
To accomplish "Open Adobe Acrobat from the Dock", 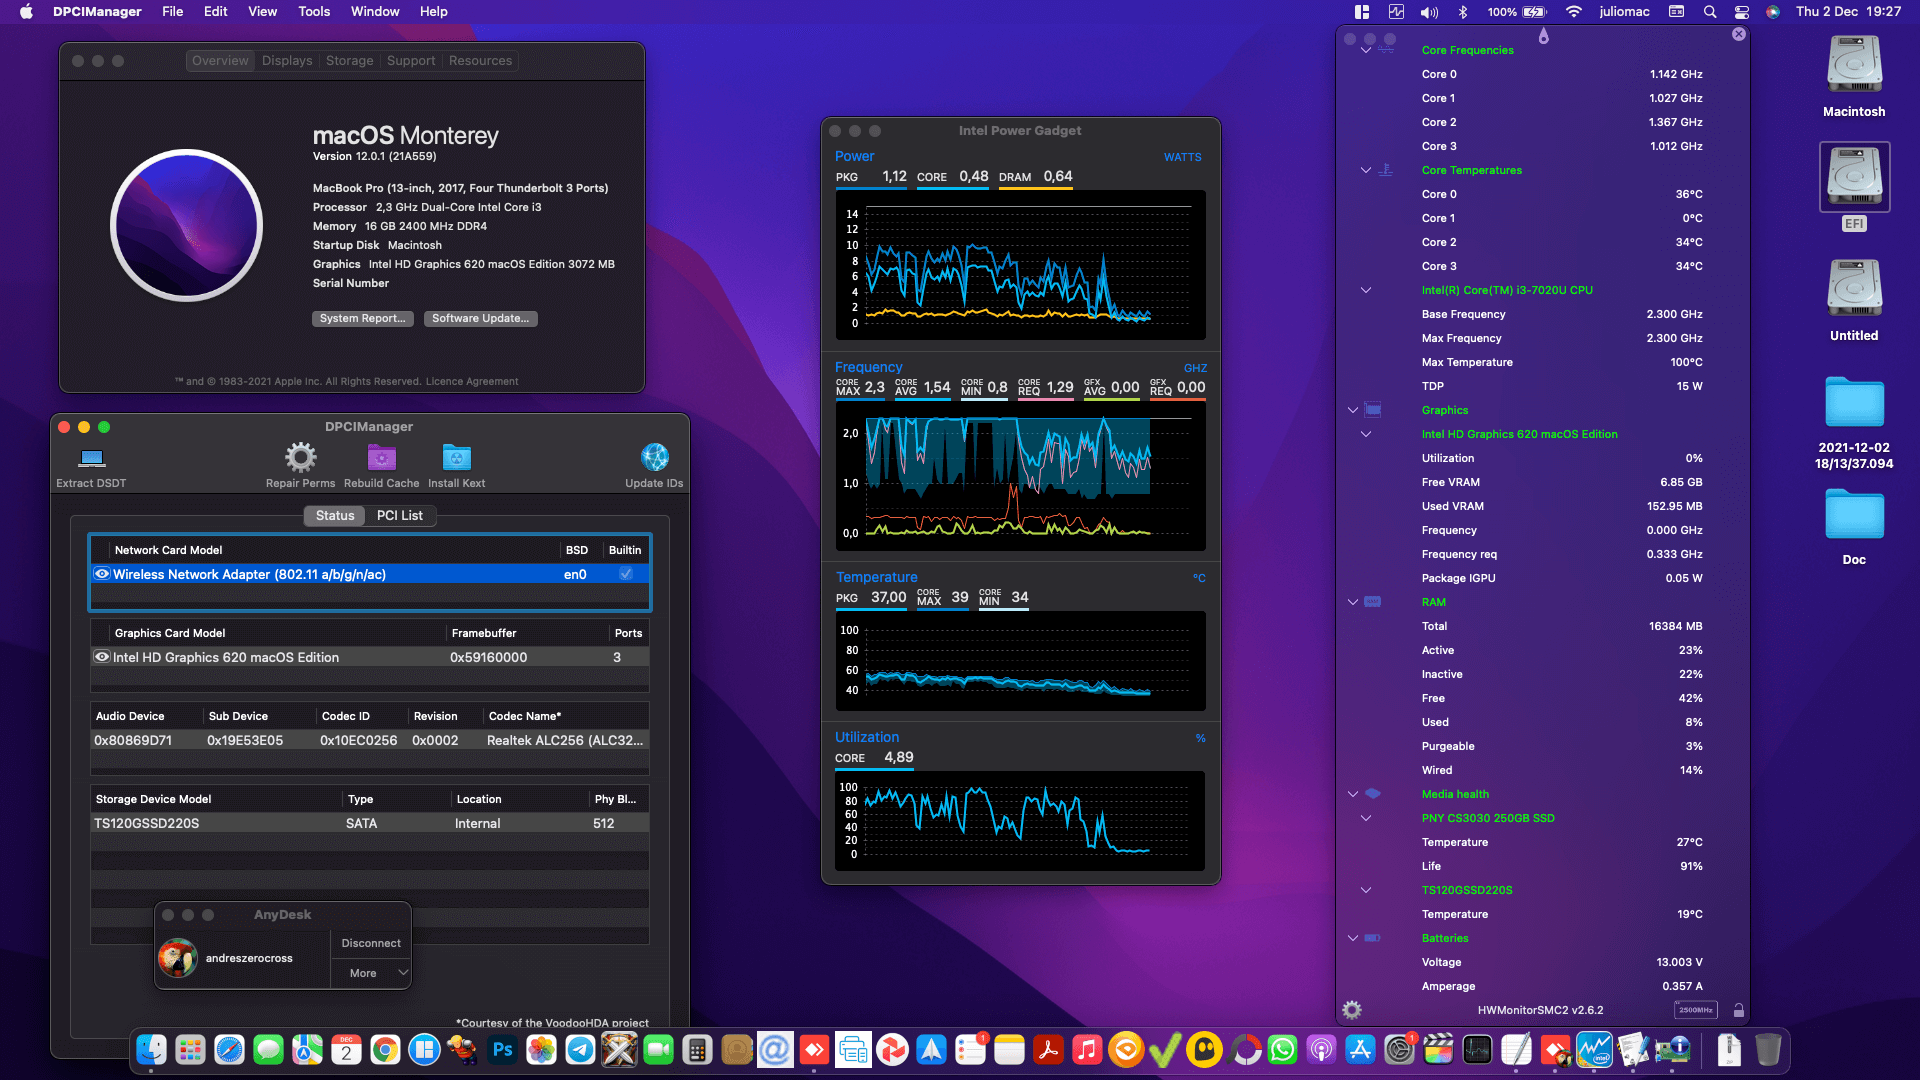I will pyautogui.click(x=1048, y=1050).
